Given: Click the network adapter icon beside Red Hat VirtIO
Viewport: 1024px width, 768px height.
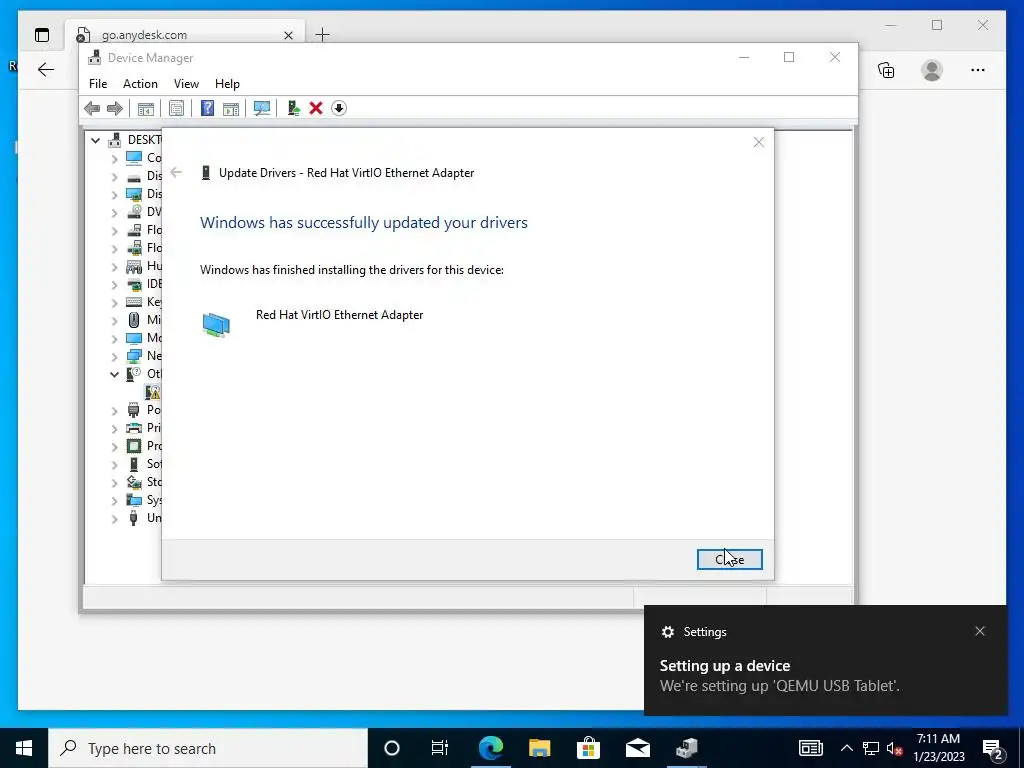Looking at the screenshot, I should tap(216, 325).
